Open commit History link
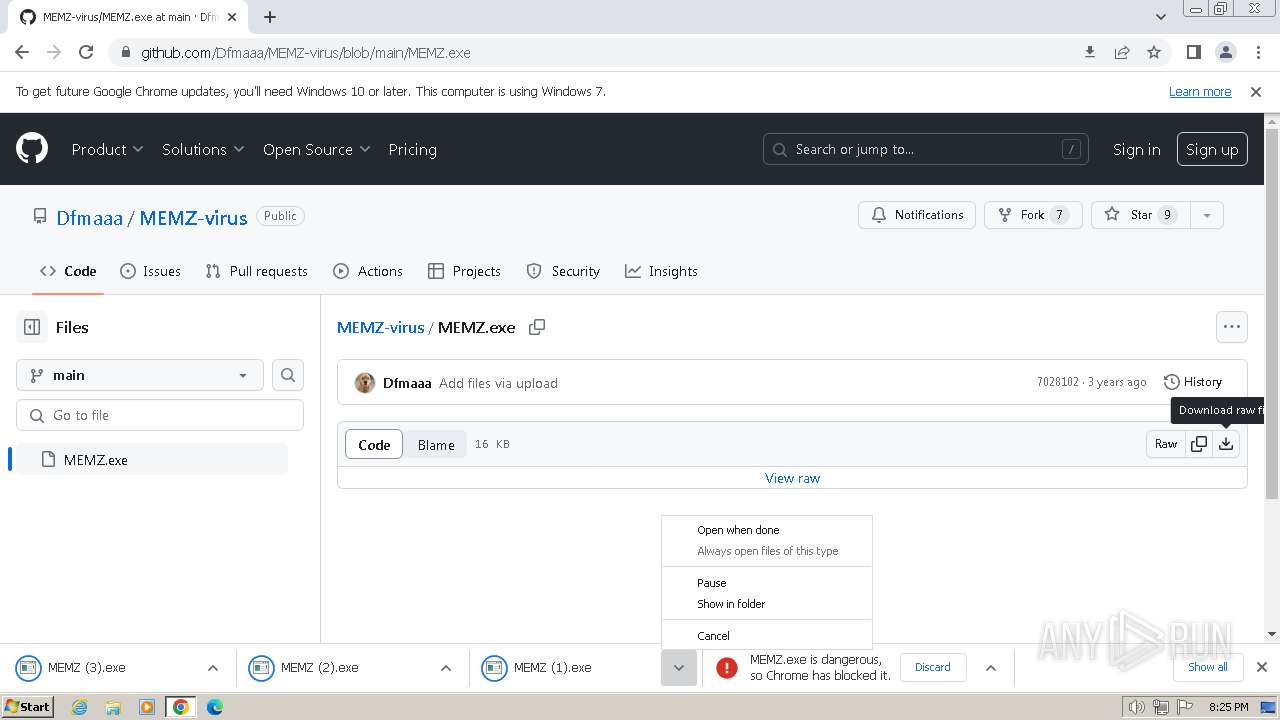 click(x=1193, y=382)
